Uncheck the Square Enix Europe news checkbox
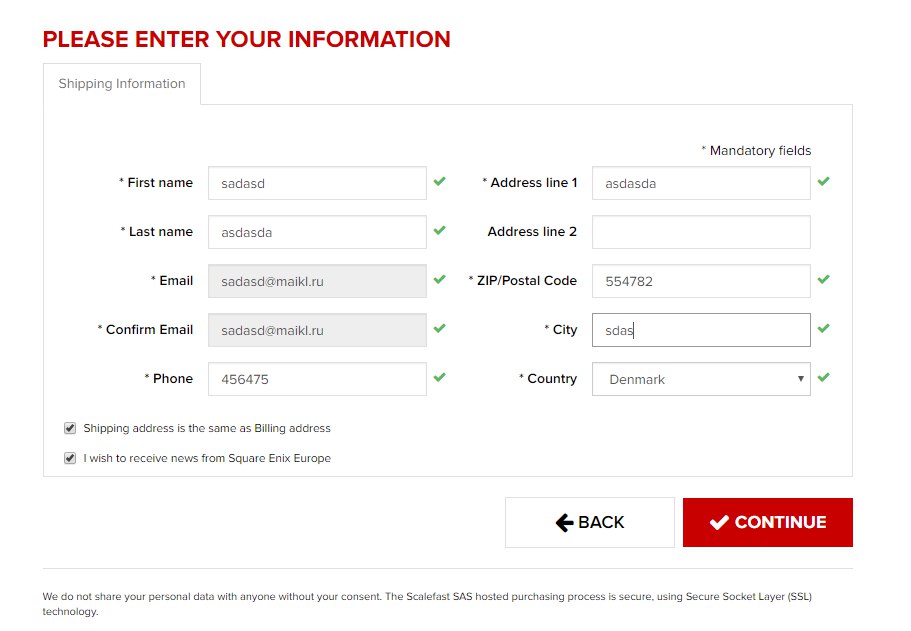The image size is (911, 631). (70, 458)
